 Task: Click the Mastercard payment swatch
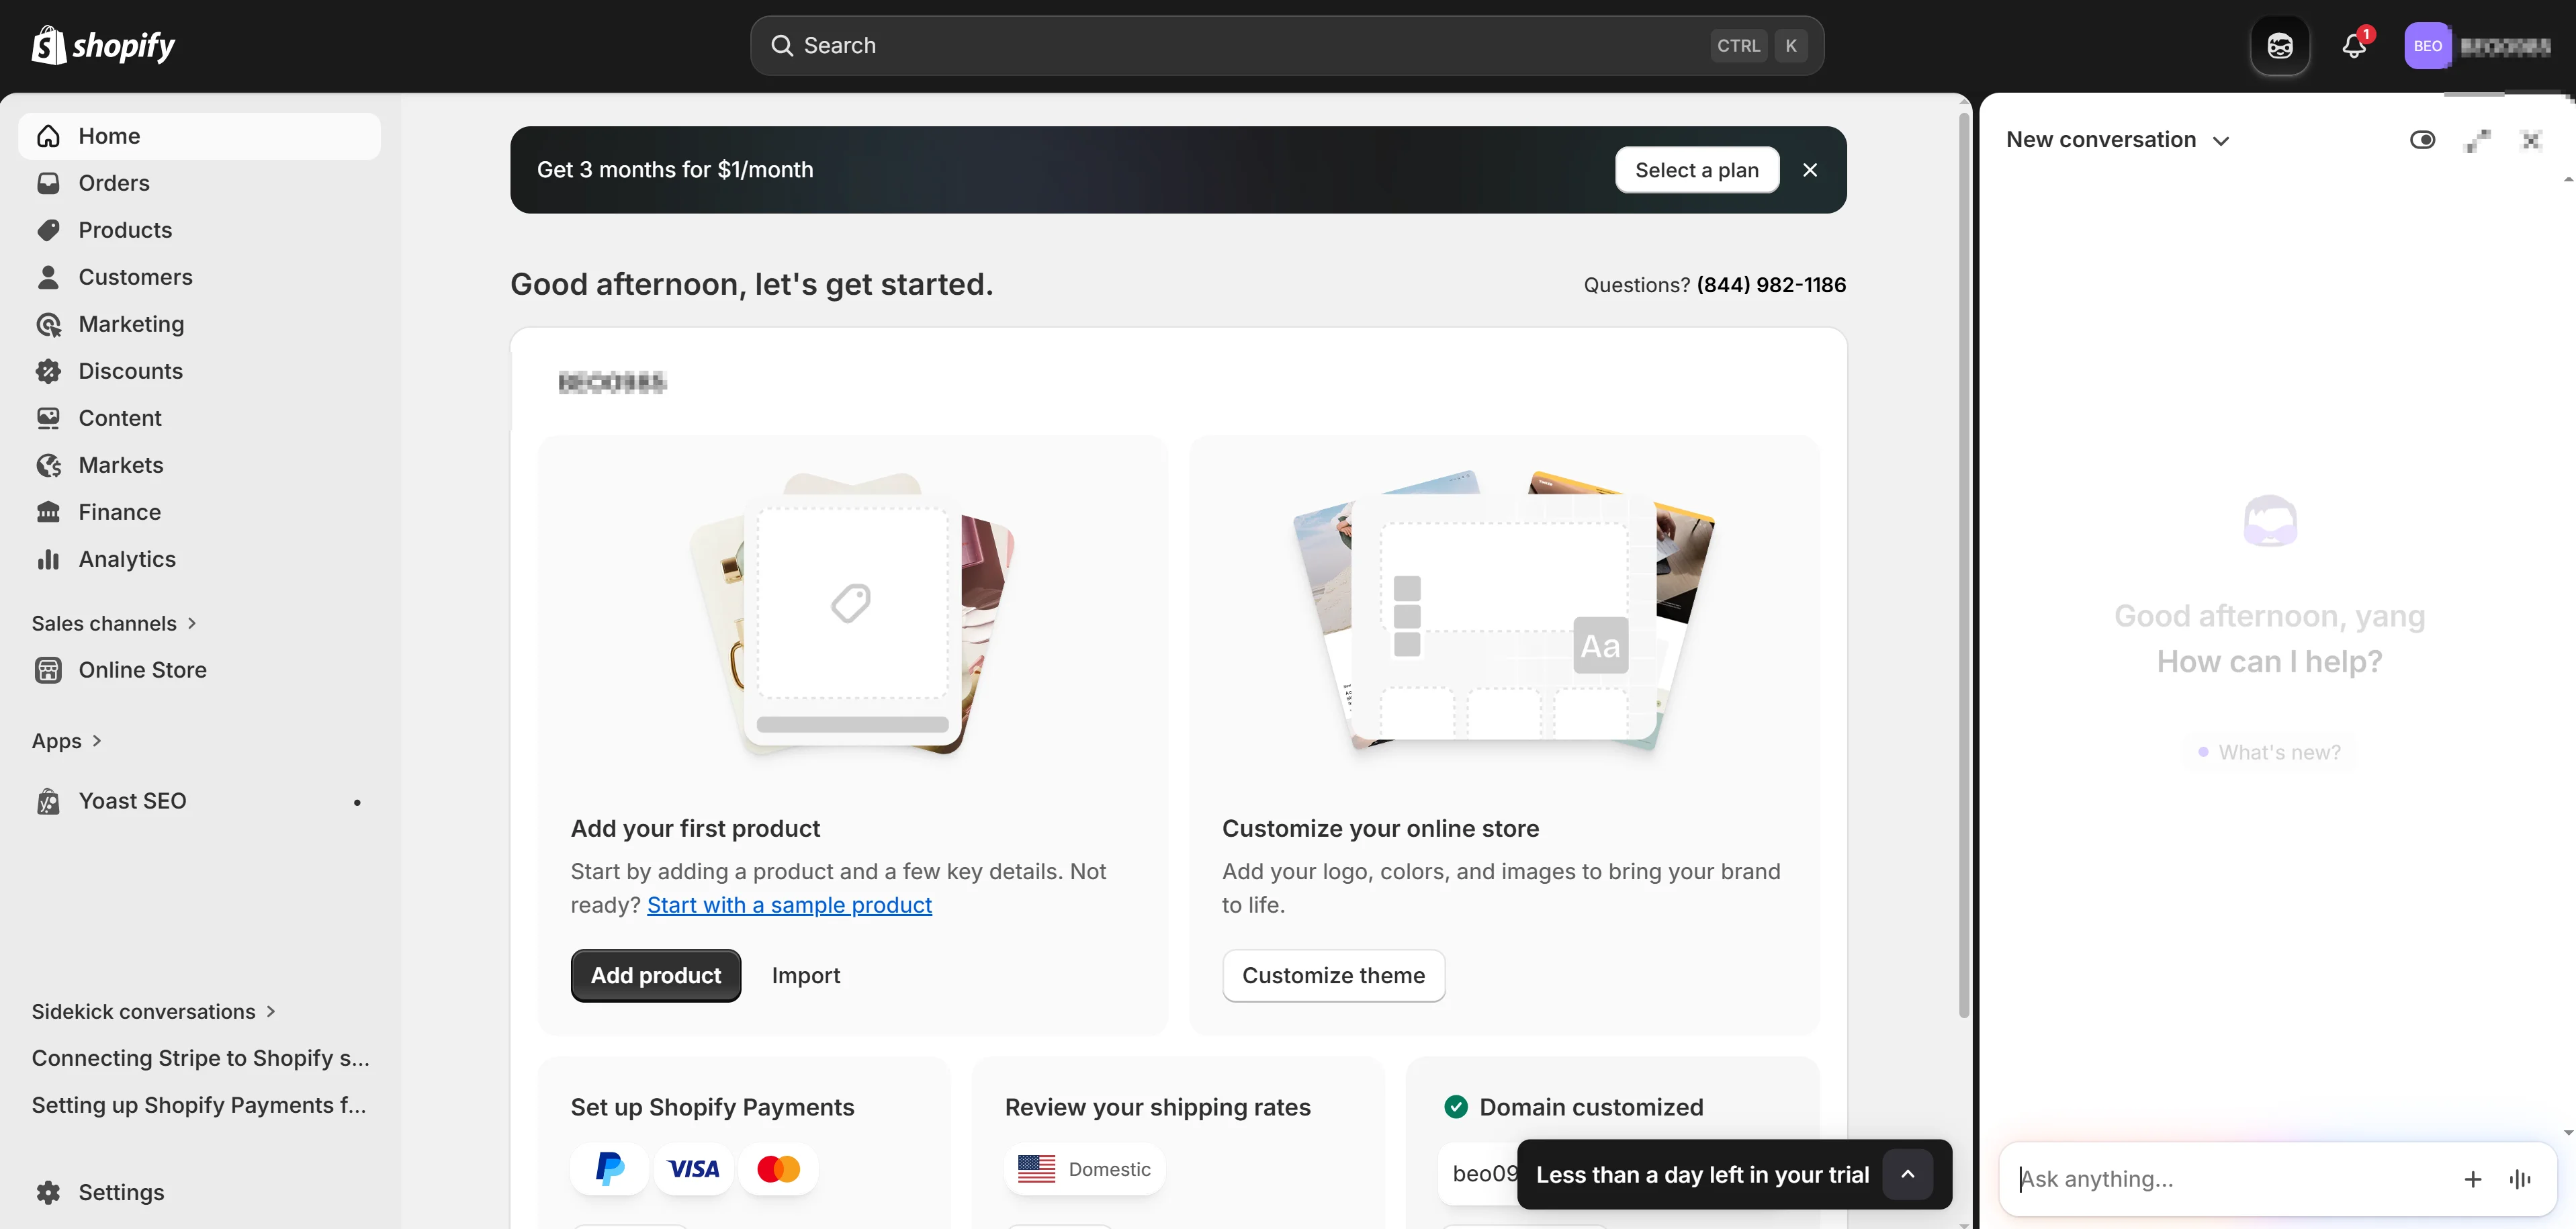click(x=779, y=1168)
